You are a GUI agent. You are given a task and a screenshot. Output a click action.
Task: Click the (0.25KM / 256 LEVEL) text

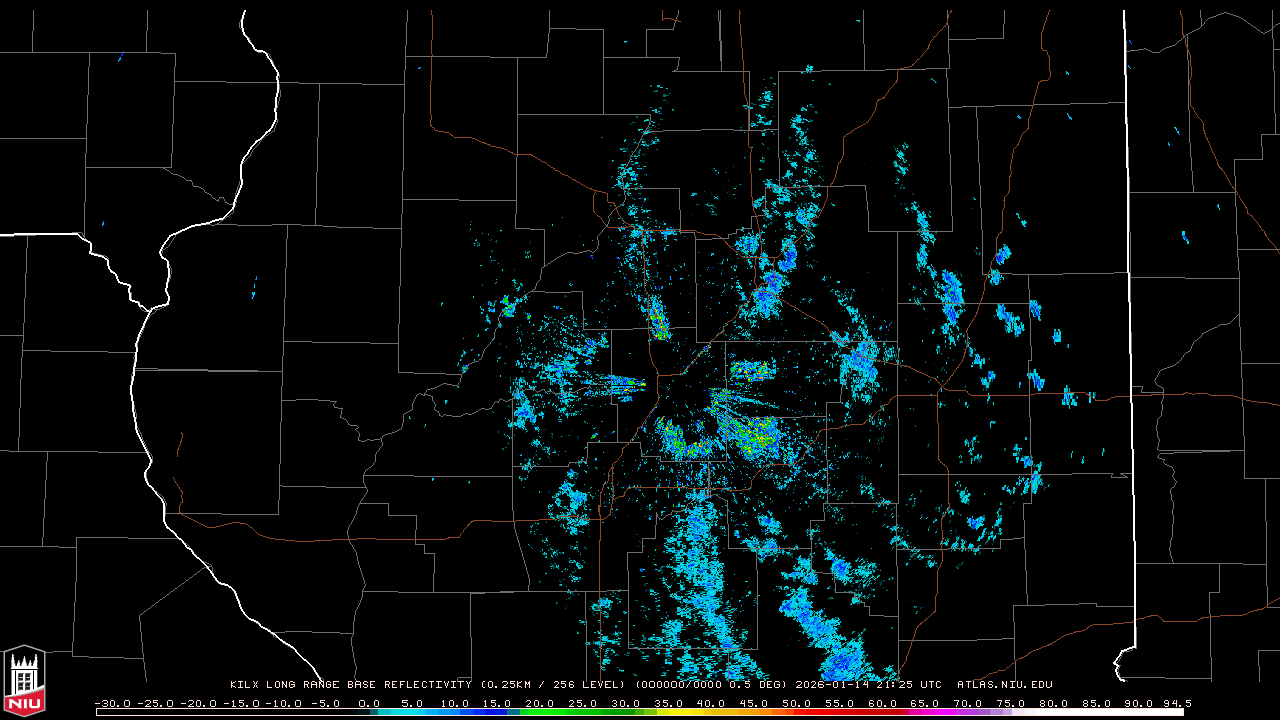[x=554, y=685]
